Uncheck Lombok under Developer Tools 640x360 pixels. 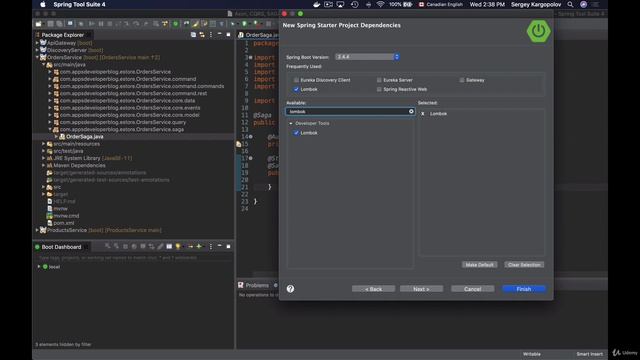pyautogui.click(x=296, y=133)
